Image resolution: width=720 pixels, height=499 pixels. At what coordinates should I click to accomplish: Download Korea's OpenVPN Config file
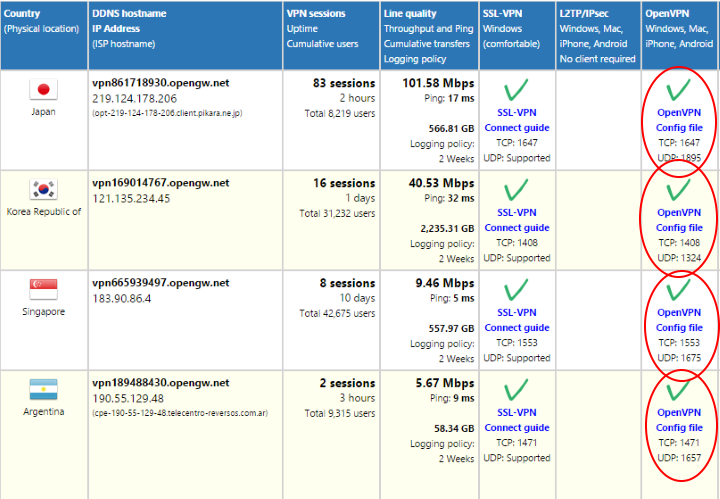679,228
